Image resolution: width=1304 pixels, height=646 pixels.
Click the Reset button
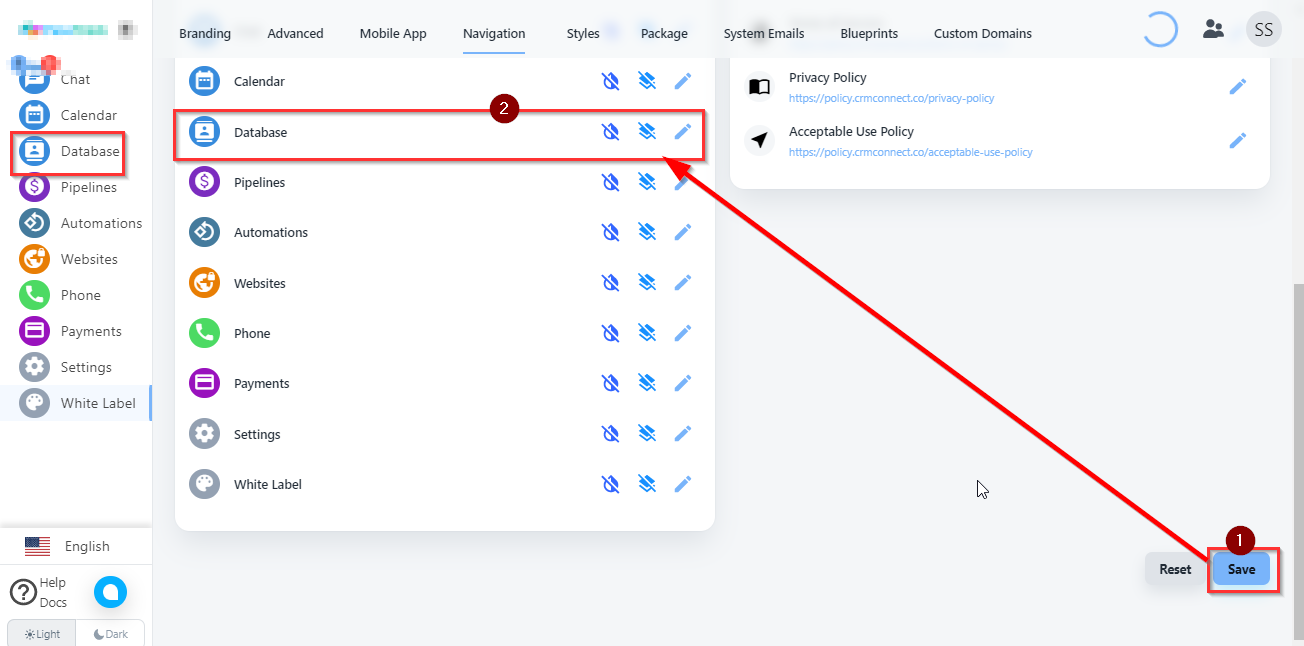(x=1175, y=569)
